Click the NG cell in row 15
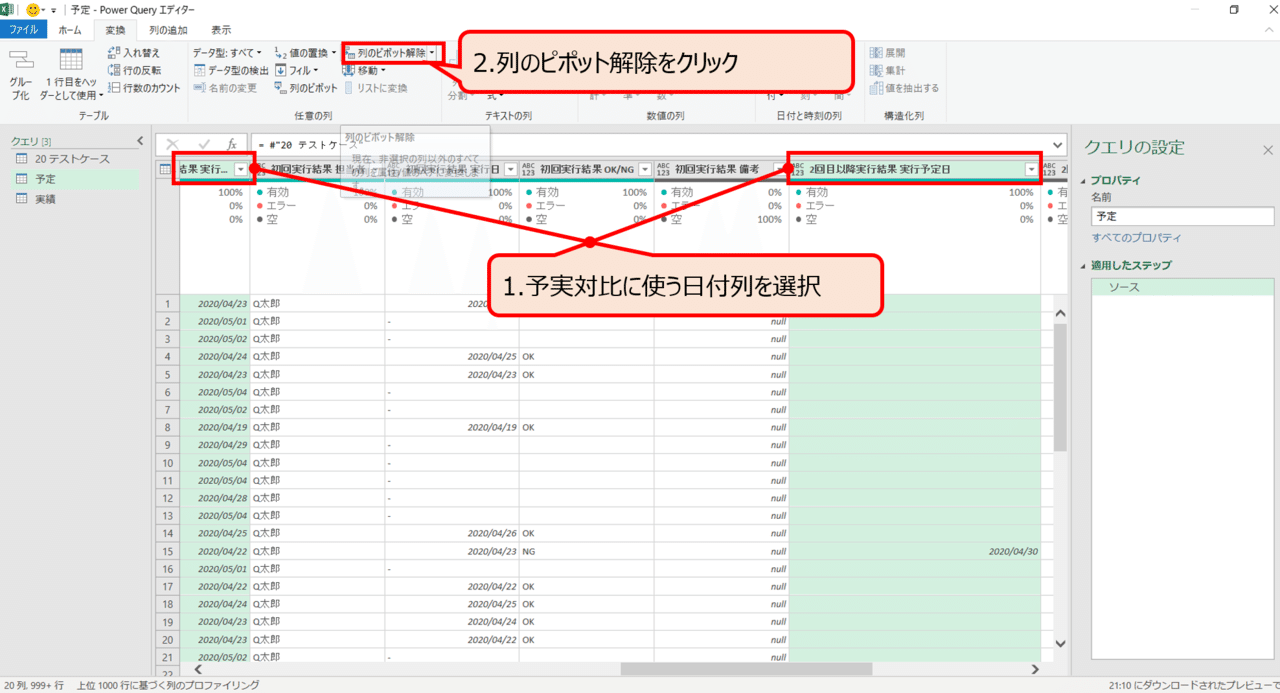The image size is (1280, 693). click(x=587, y=551)
